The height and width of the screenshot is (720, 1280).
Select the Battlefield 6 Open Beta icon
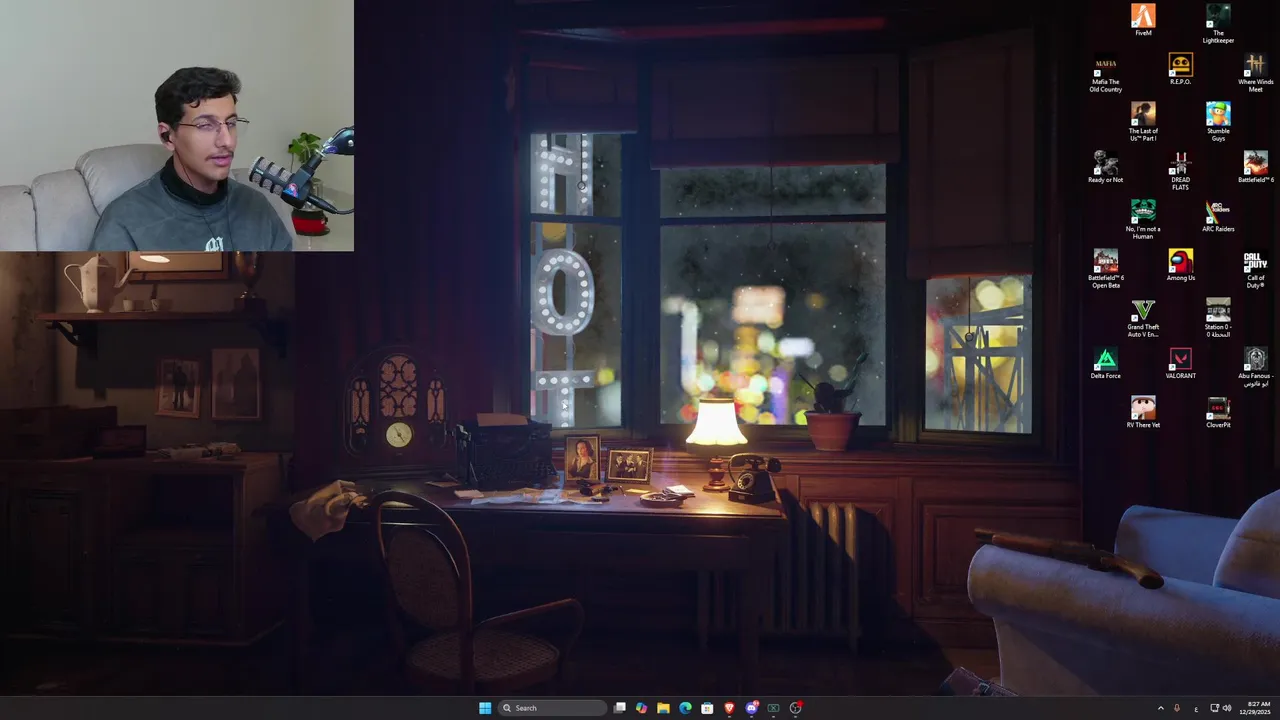pos(1105,269)
